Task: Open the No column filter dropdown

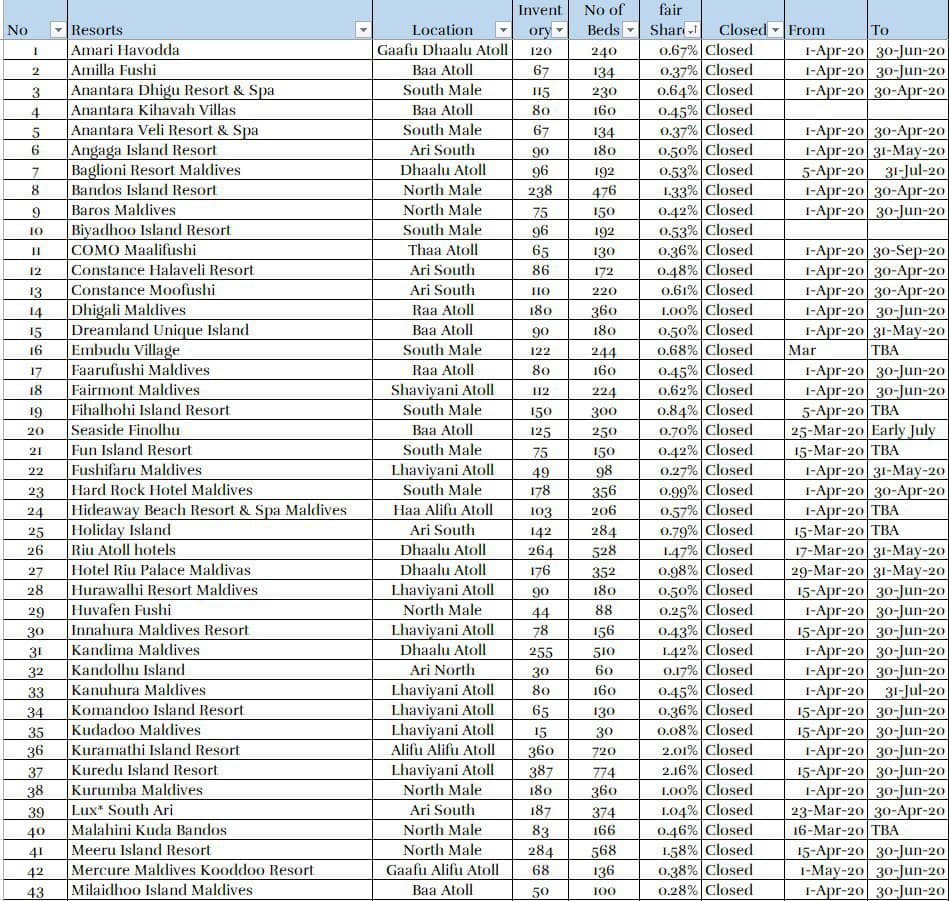Action: [x=57, y=30]
